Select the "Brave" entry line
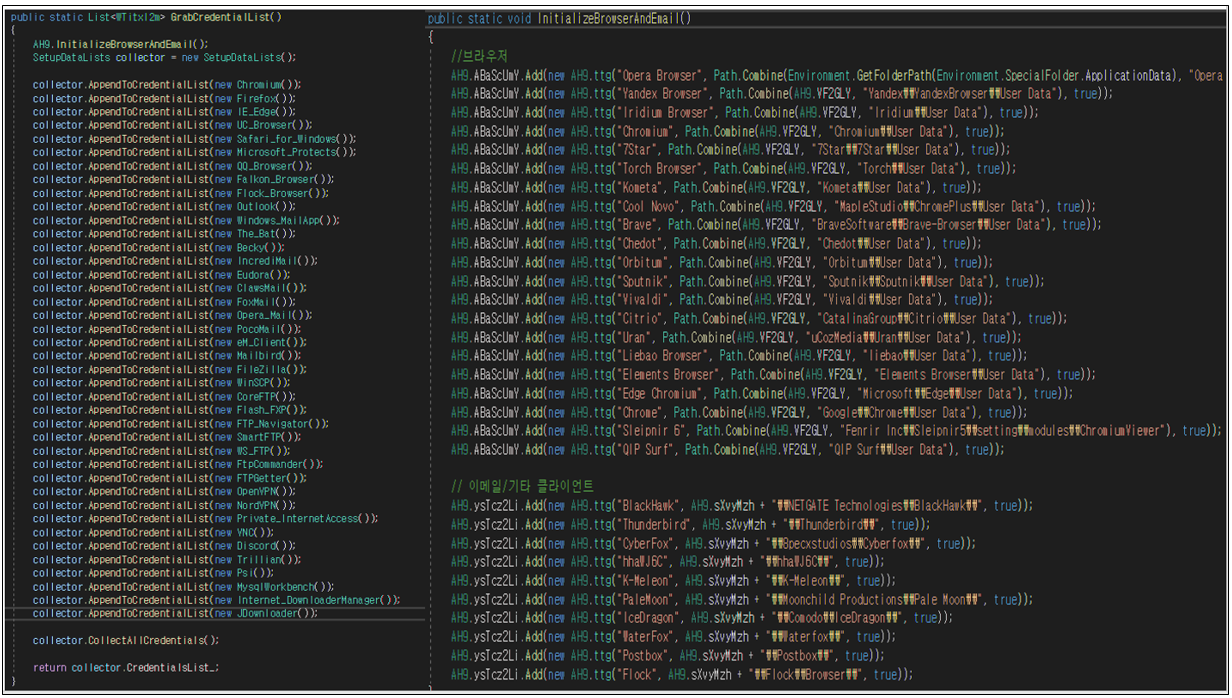This screenshot has height=698, width=1232. tap(776, 225)
